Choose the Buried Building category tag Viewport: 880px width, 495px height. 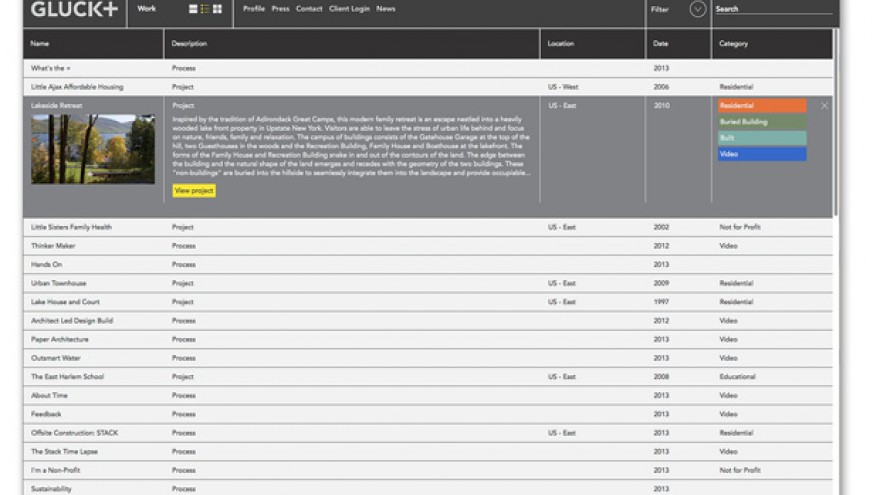[761, 122]
